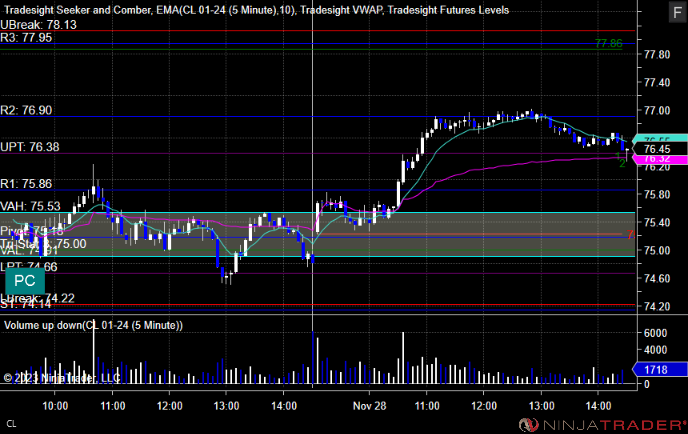Click the 74.60 price axis label
The width and height of the screenshot is (688, 434).
pos(657,279)
